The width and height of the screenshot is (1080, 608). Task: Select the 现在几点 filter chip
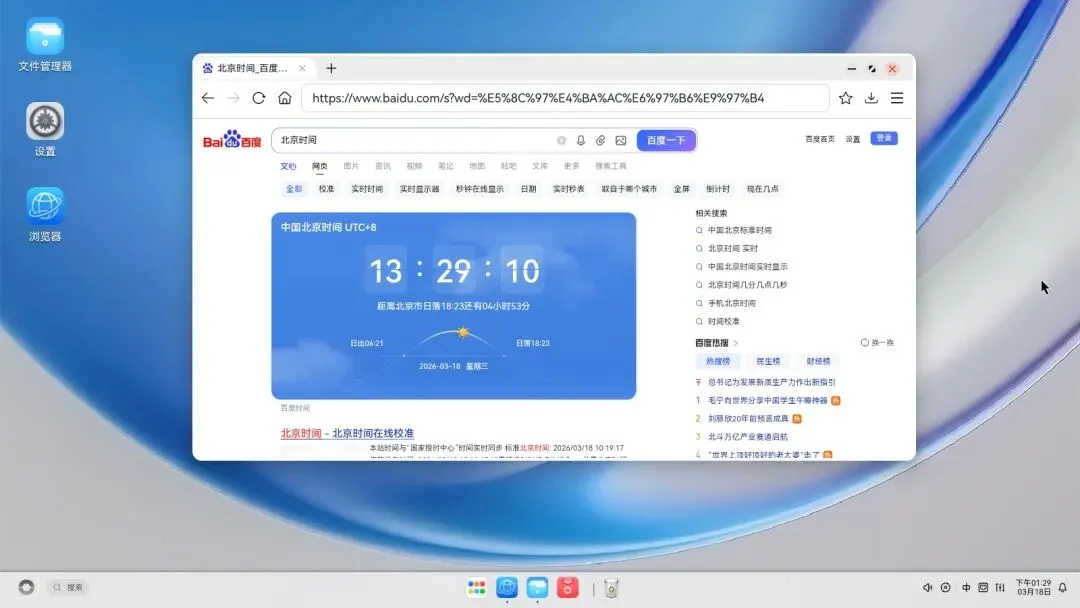pyautogui.click(x=762, y=189)
